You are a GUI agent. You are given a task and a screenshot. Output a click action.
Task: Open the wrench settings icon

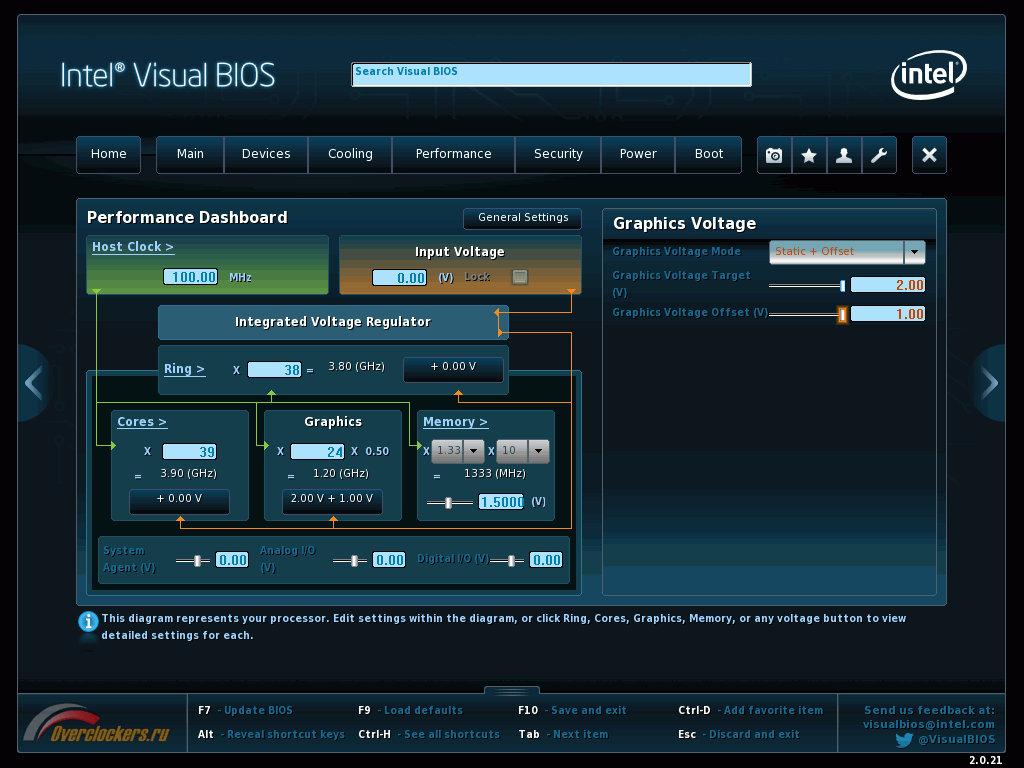pyautogui.click(x=879, y=155)
